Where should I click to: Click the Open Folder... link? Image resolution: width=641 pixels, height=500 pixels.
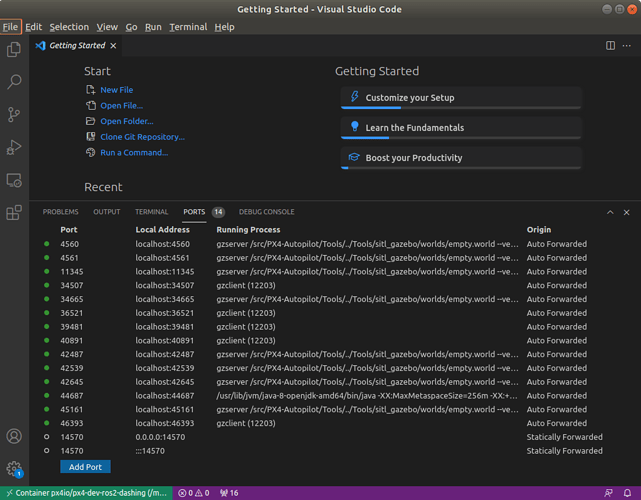pos(127,121)
